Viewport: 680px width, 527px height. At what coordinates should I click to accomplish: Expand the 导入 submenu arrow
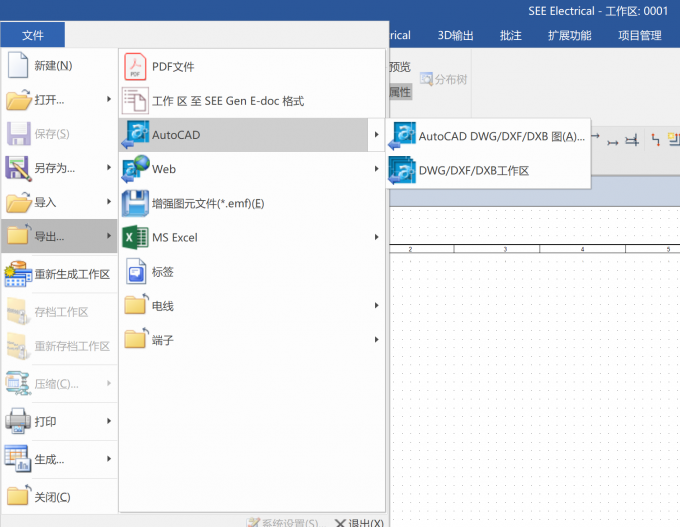pos(109,202)
